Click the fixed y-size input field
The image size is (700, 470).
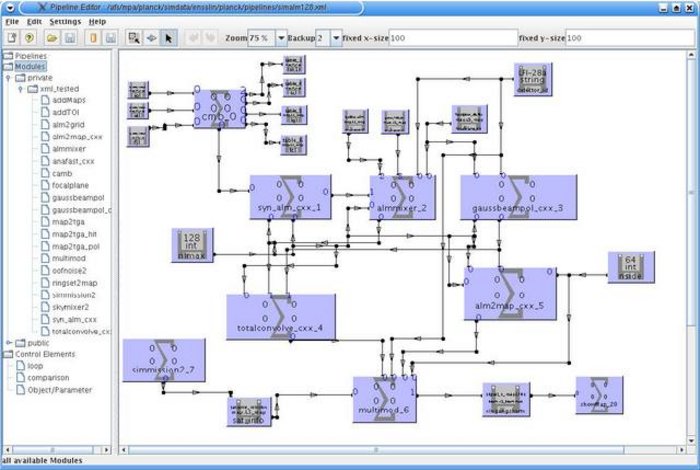[629, 38]
